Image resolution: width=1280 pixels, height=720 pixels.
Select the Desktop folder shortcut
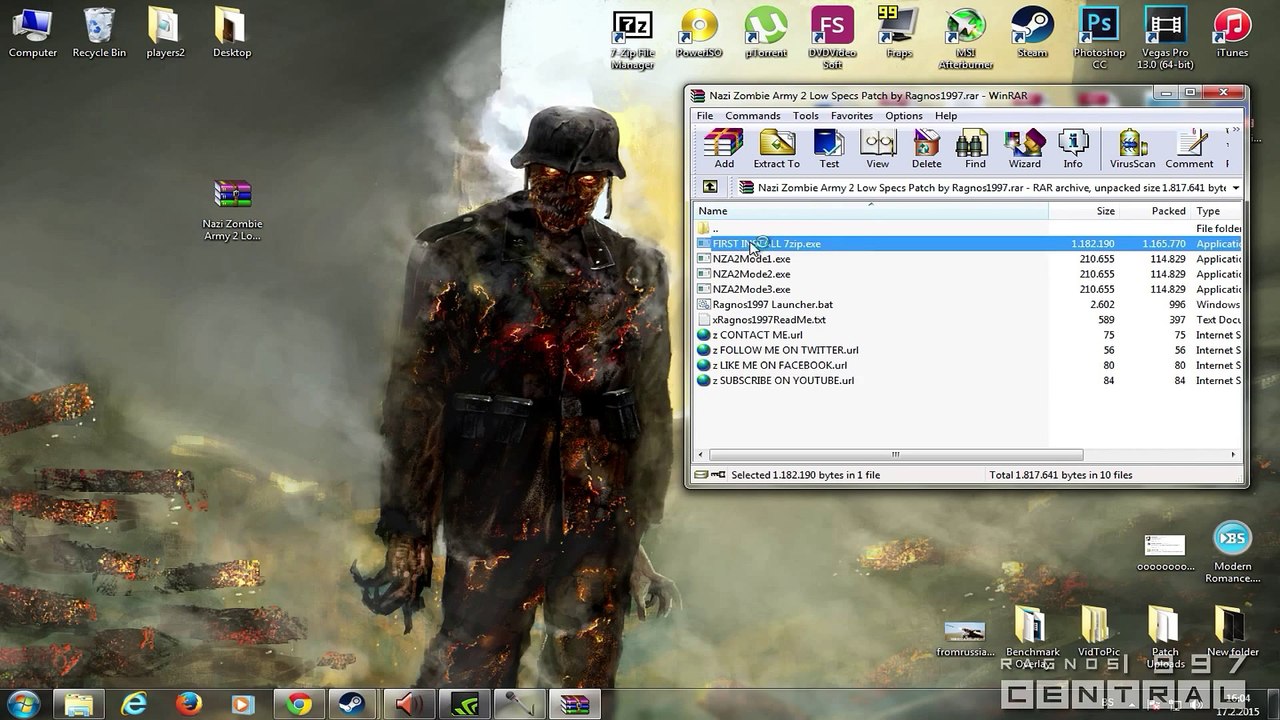[231, 33]
